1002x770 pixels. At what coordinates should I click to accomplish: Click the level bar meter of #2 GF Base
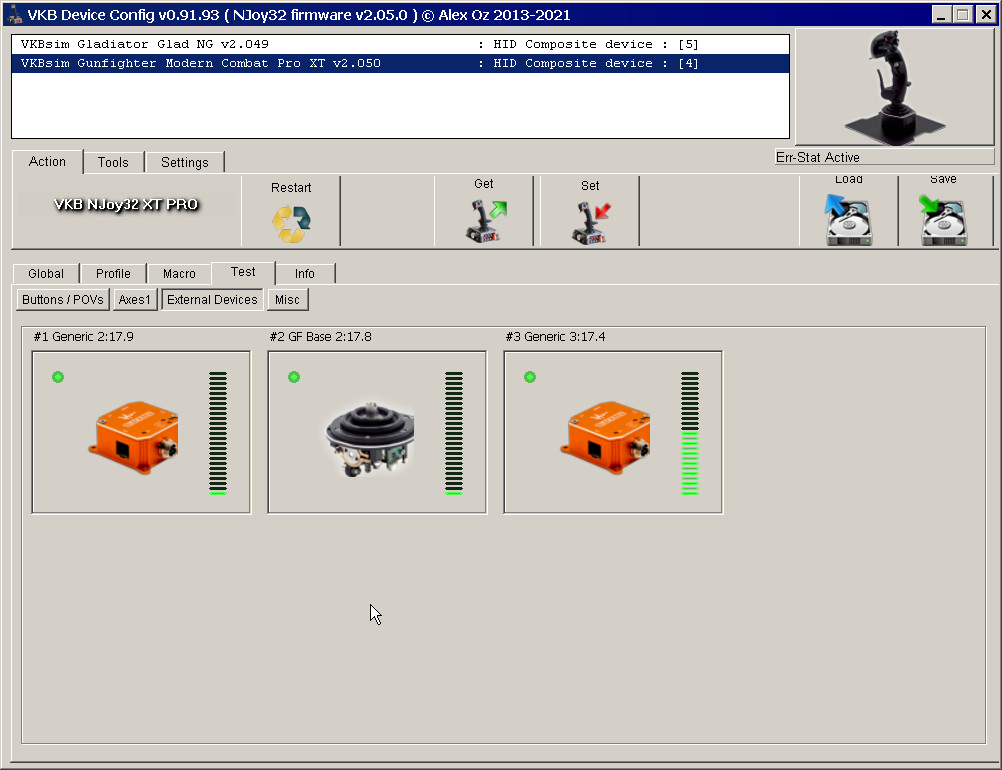(454, 433)
